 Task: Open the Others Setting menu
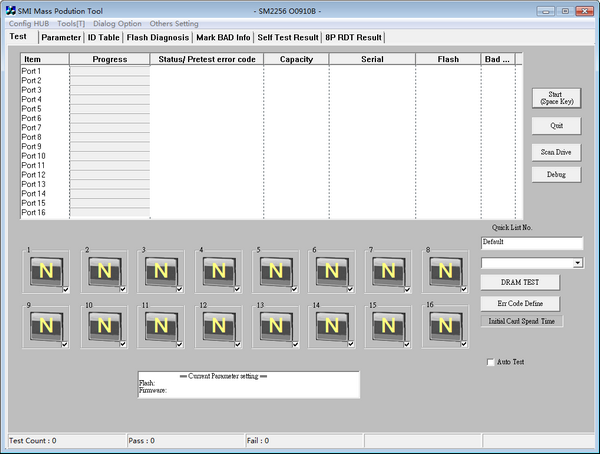click(x=174, y=23)
